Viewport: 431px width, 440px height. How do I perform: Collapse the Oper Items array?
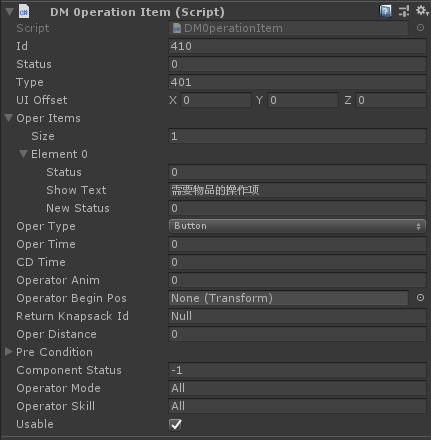pyautogui.click(x=9, y=118)
